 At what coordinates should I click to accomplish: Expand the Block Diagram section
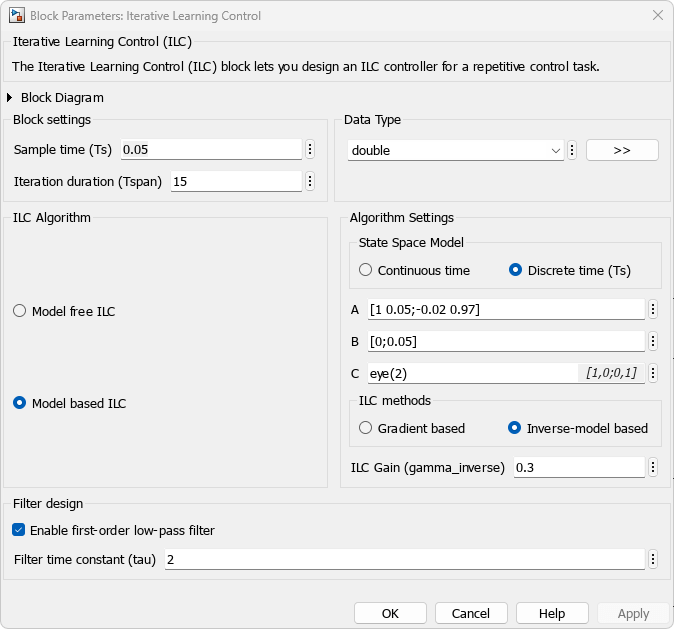pos(11,98)
